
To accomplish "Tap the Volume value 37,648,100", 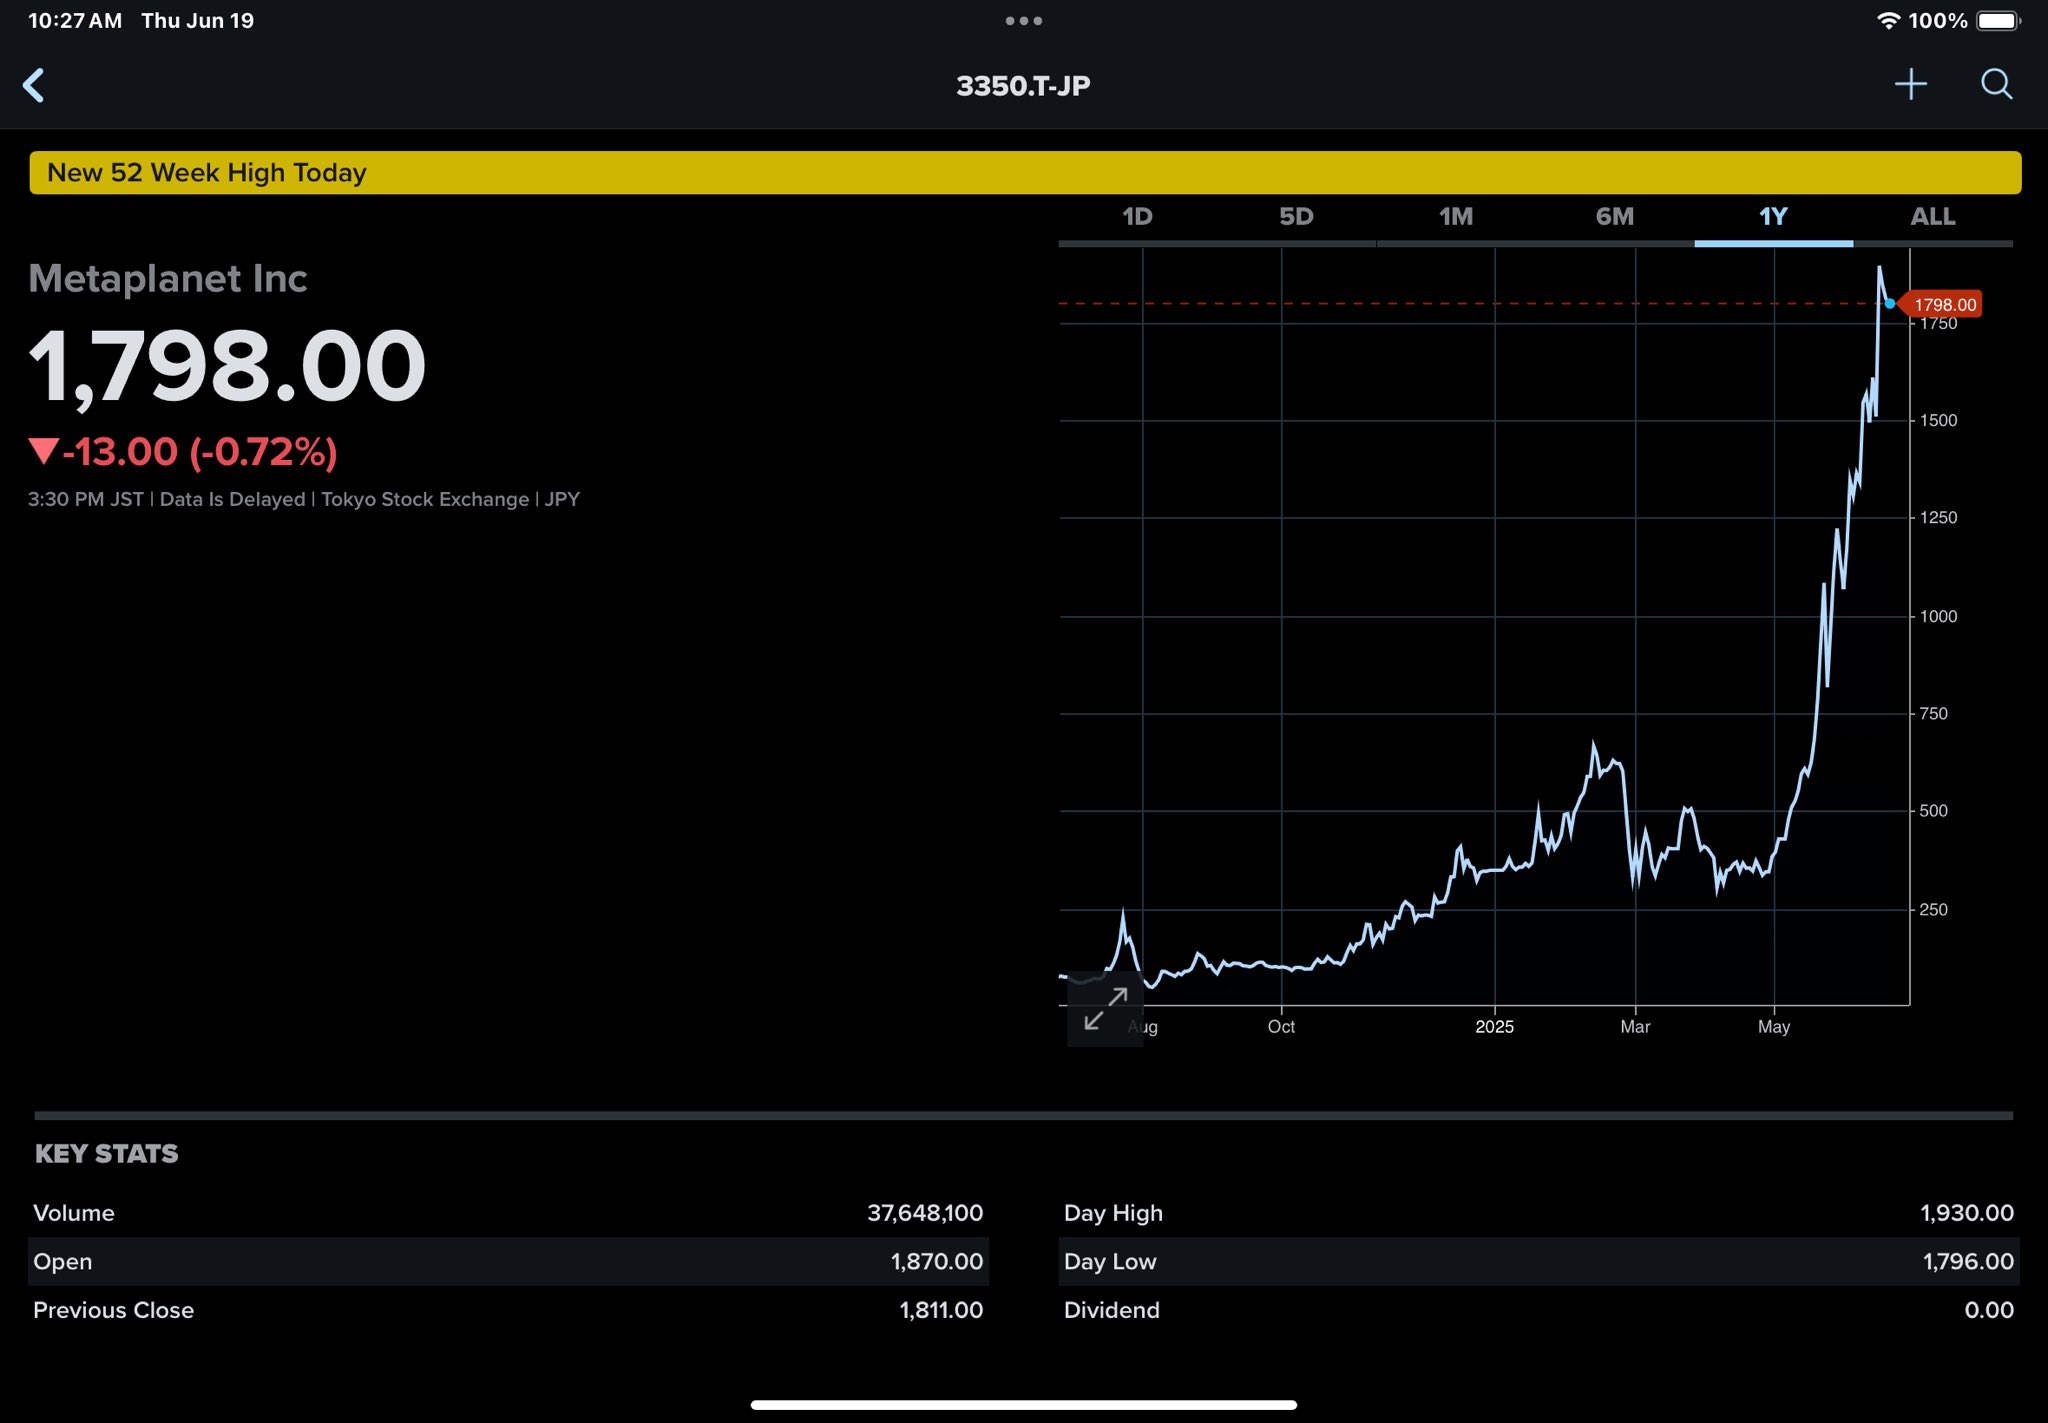I will (x=925, y=1213).
